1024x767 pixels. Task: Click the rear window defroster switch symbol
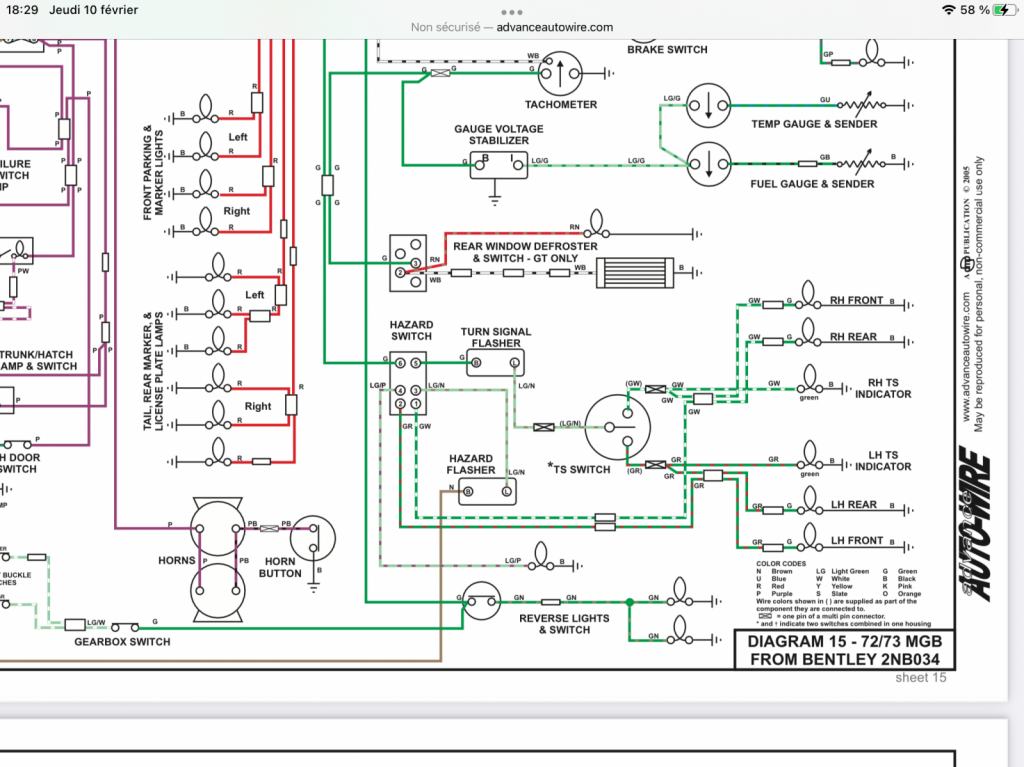pos(408,263)
